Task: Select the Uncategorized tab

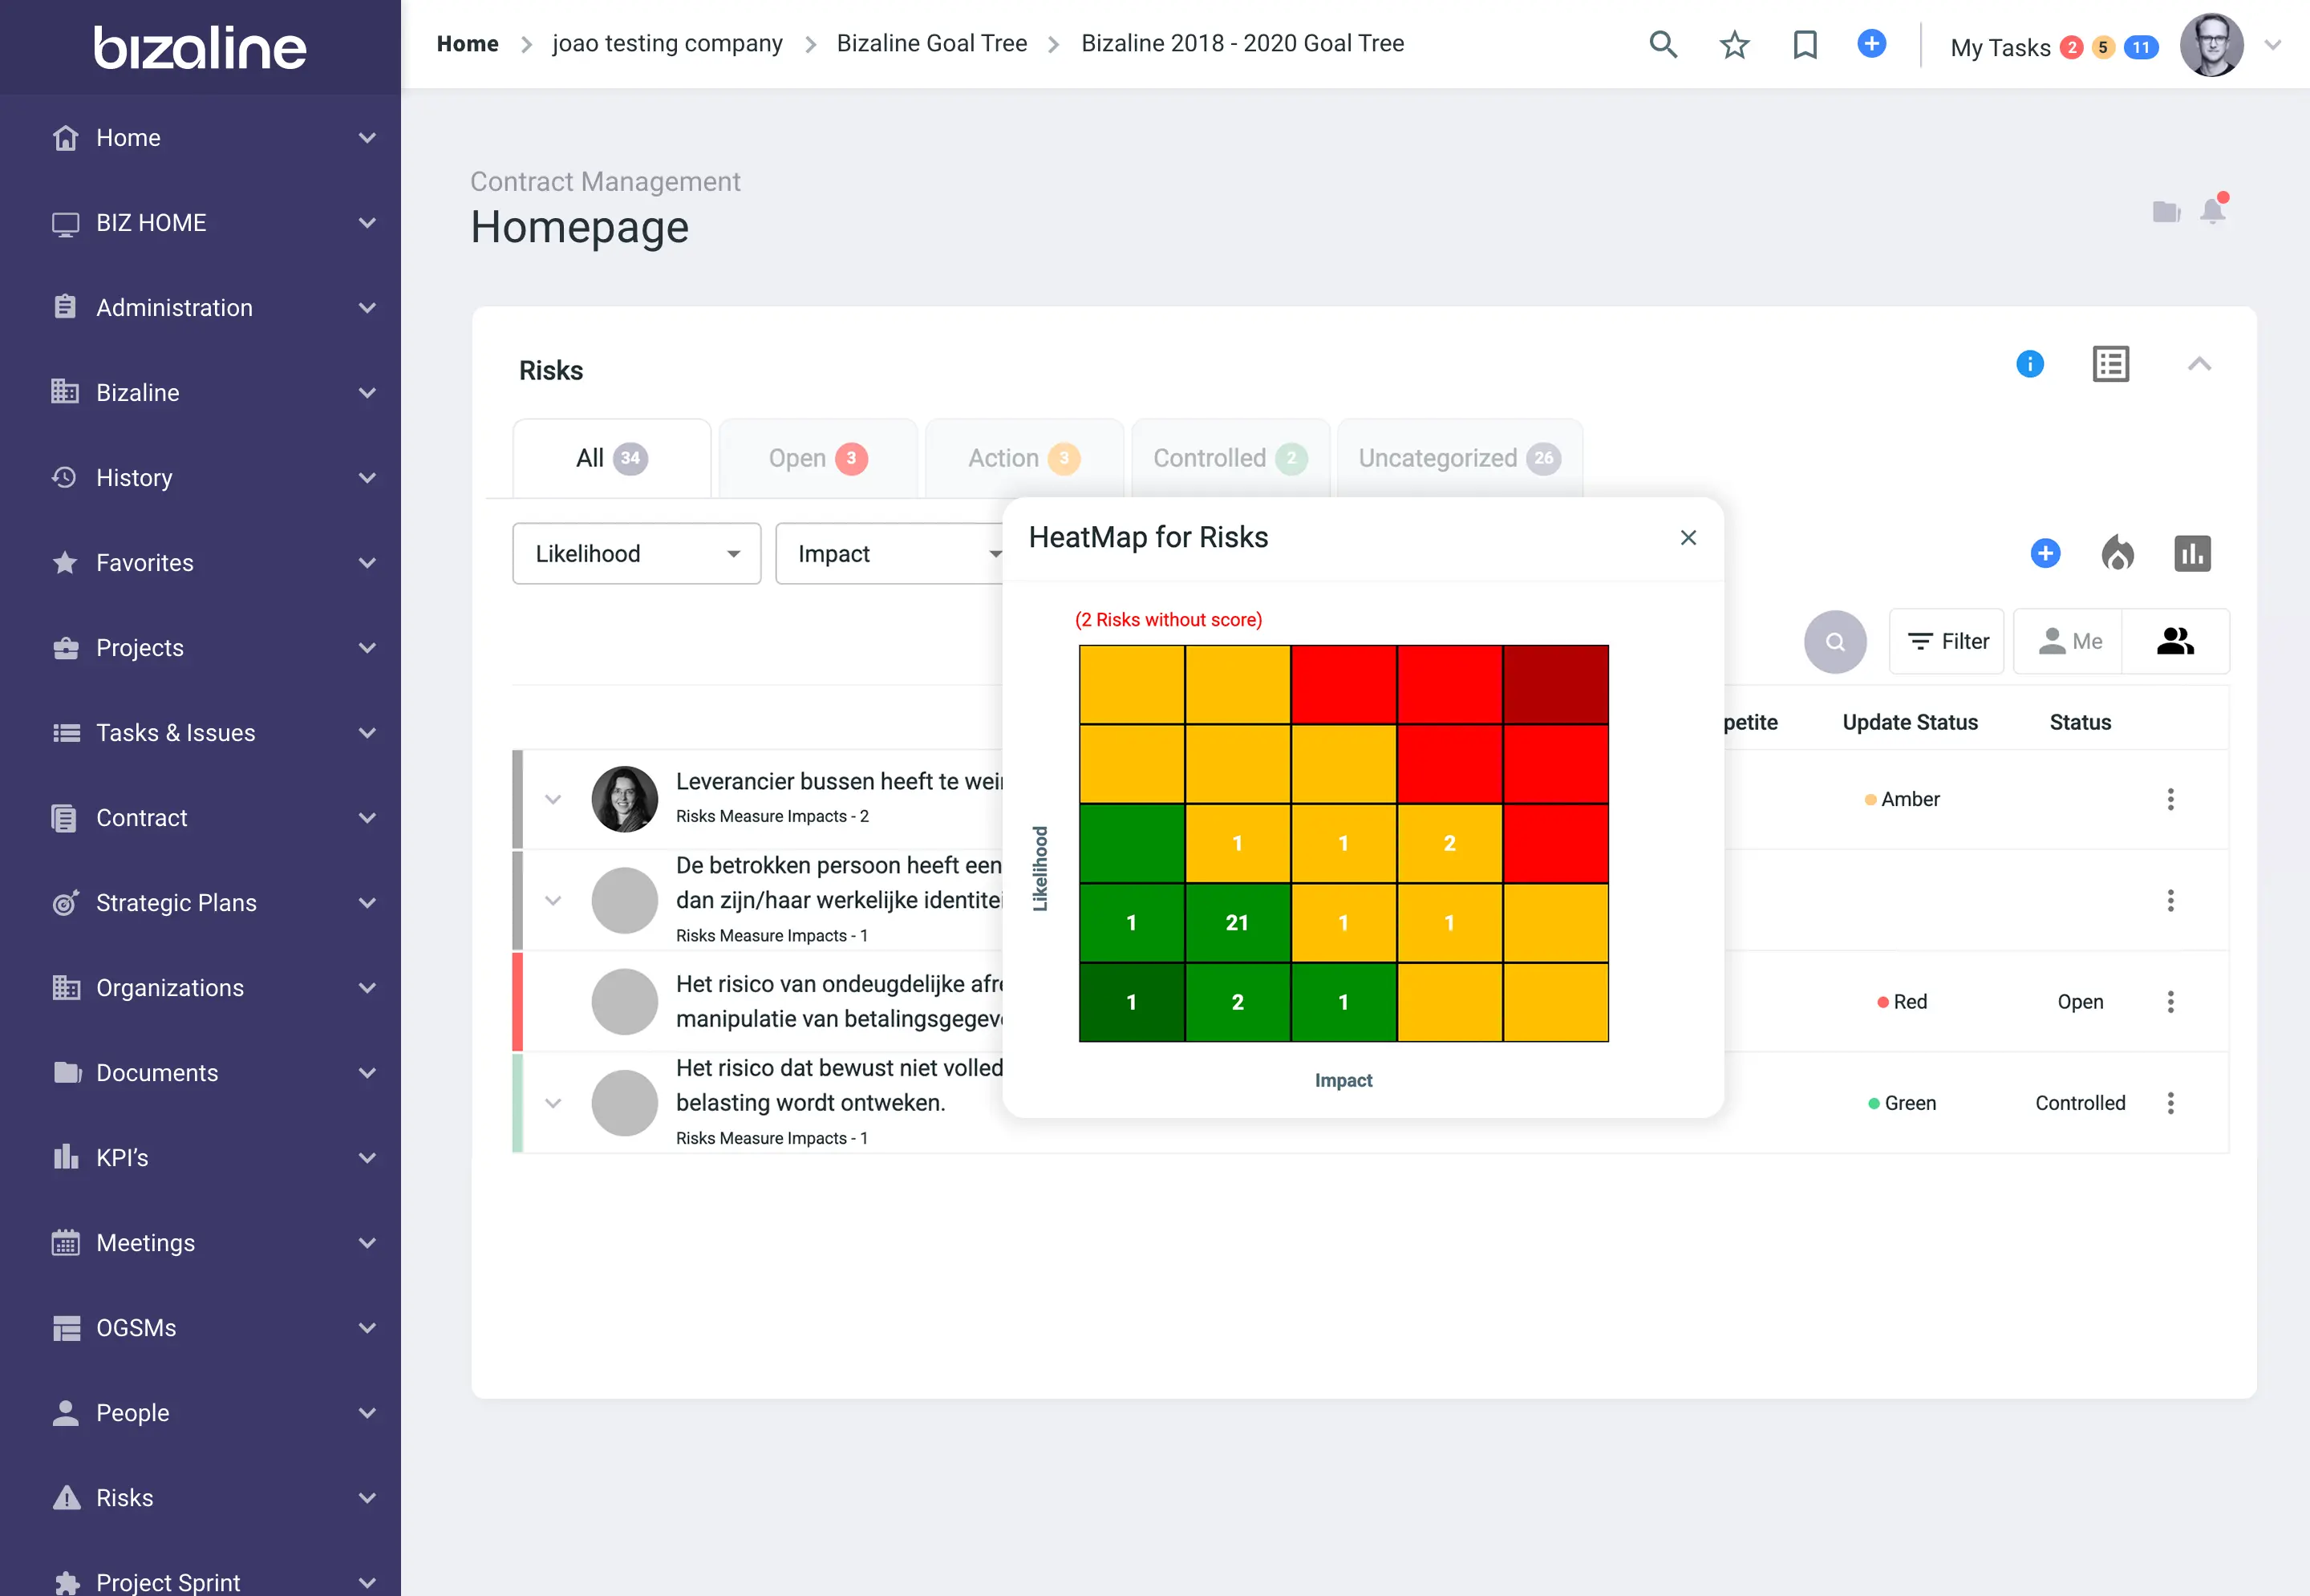Action: point(1458,459)
